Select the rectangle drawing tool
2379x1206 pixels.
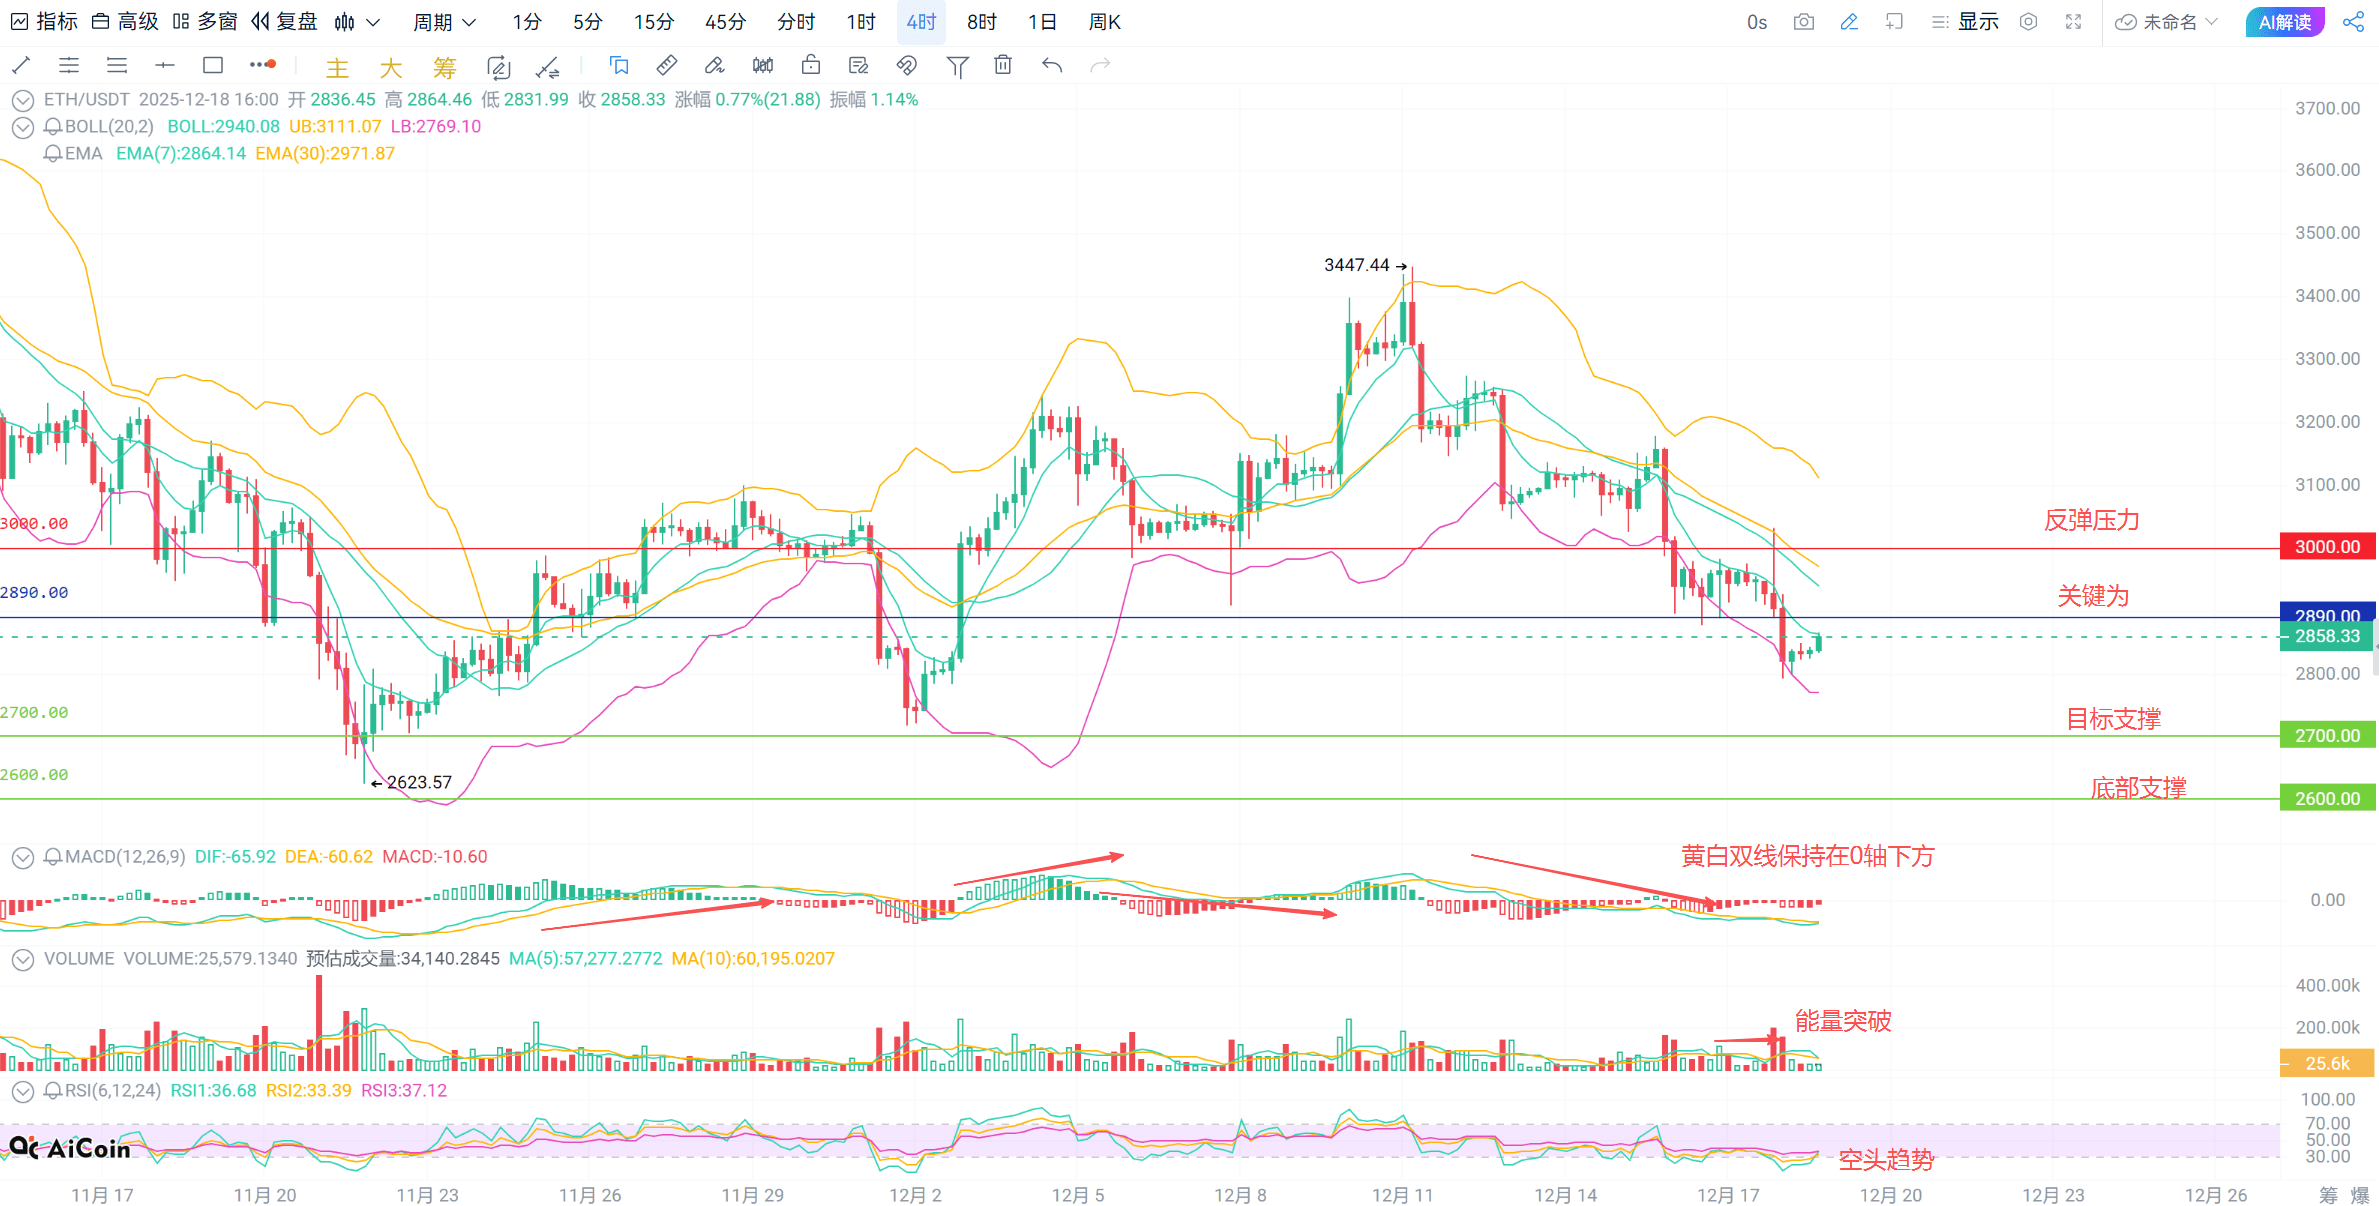tap(212, 66)
